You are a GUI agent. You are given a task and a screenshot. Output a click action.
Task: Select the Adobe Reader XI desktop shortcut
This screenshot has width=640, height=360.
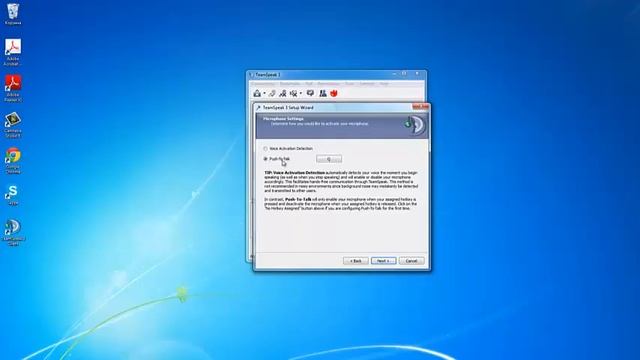13,88
